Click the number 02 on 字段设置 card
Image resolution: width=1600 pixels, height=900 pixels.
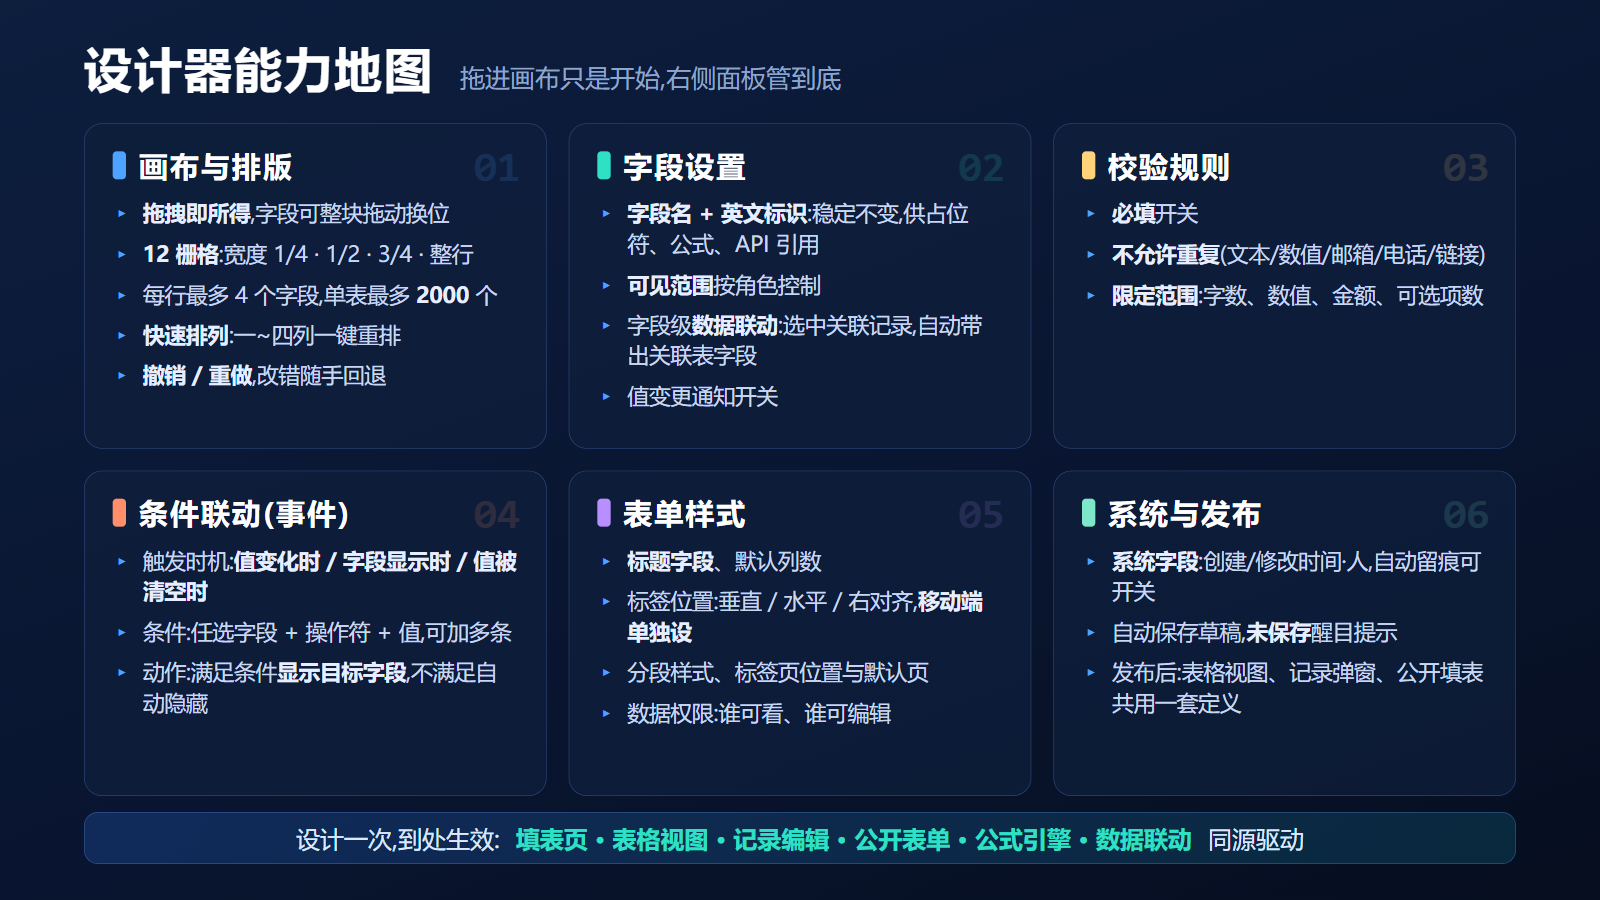click(981, 168)
